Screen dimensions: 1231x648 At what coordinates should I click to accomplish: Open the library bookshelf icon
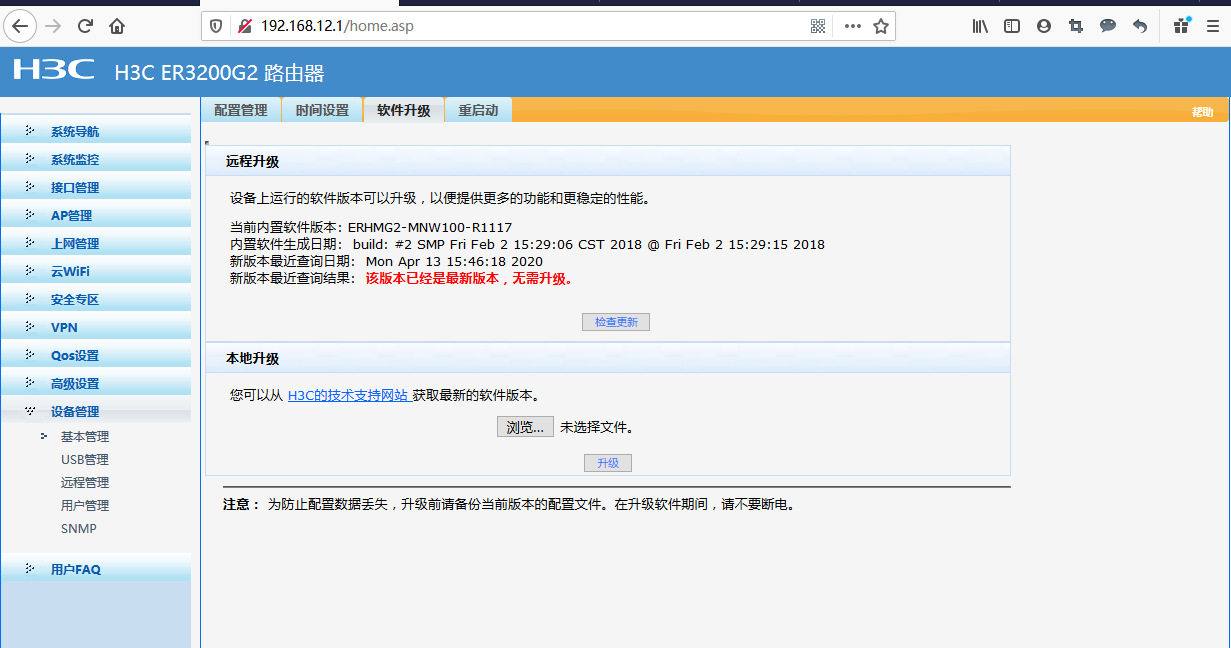[x=980, y=26]
